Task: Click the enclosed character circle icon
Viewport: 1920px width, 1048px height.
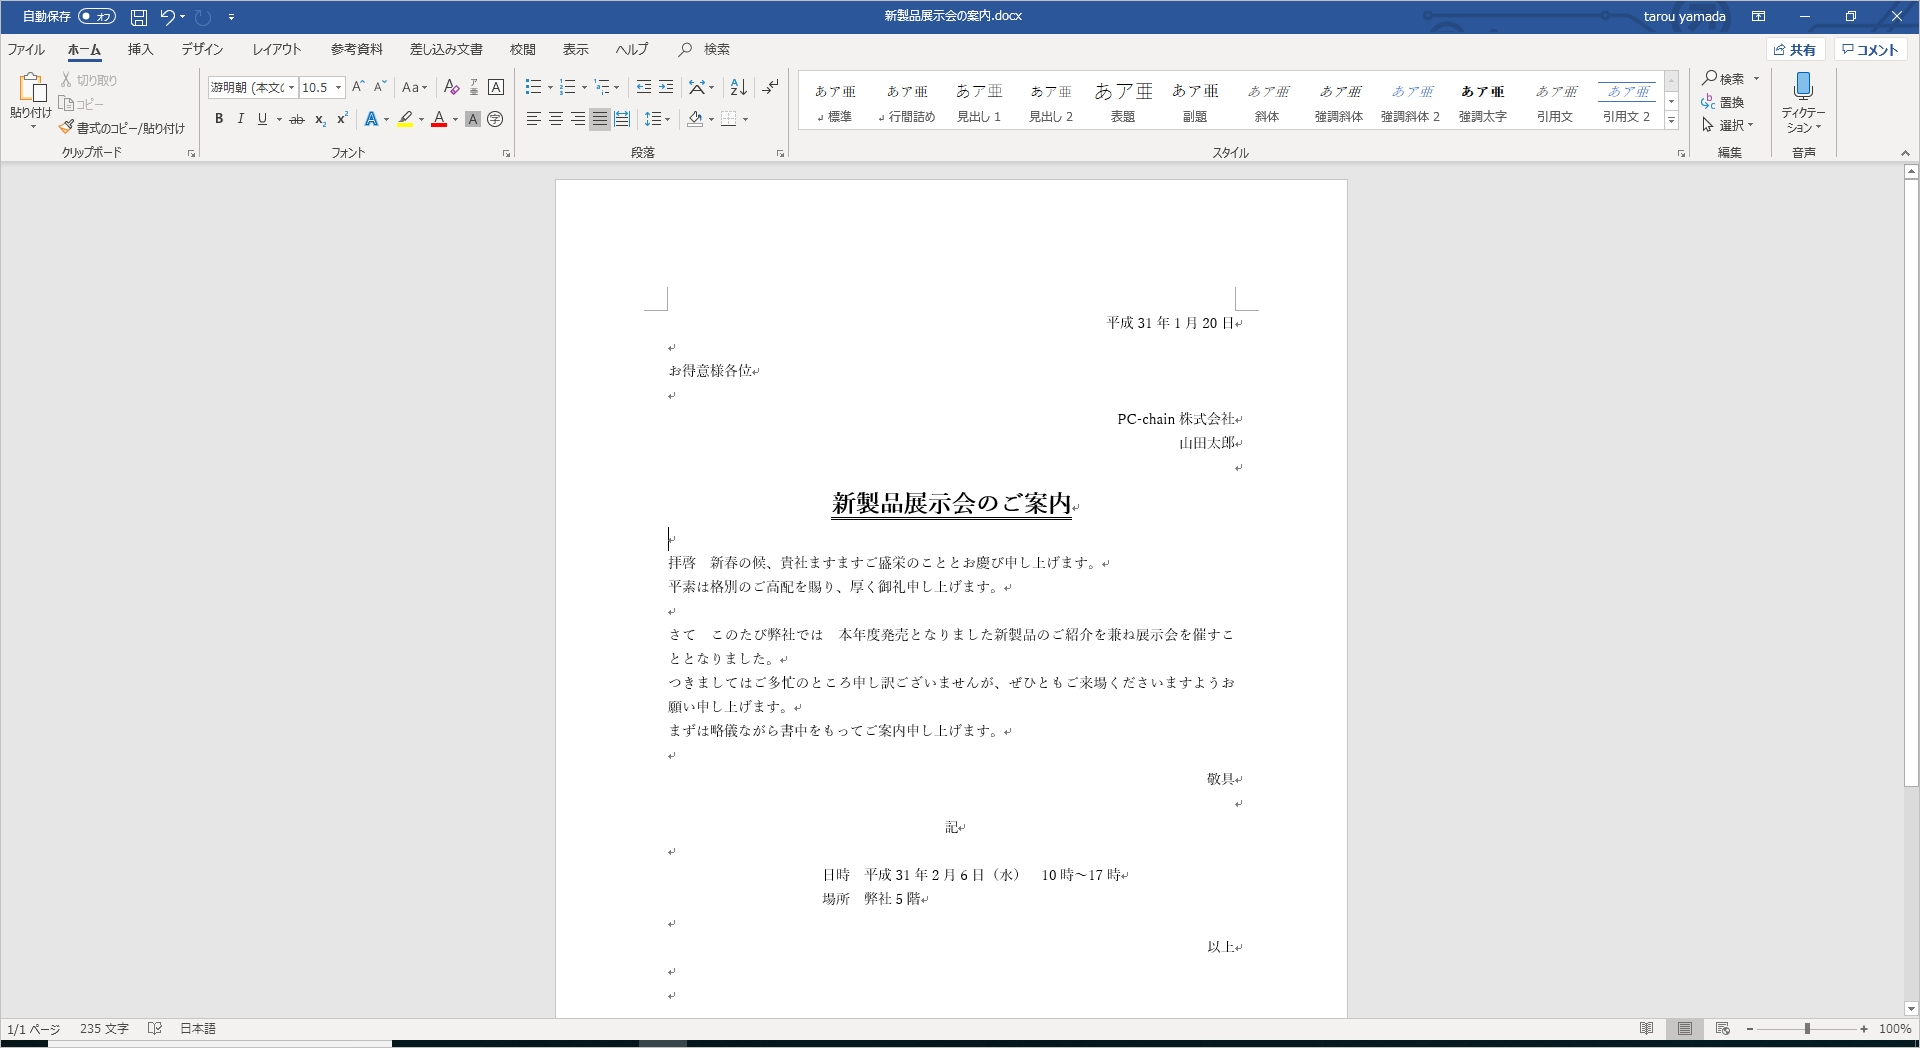Action: coord(495,119)
